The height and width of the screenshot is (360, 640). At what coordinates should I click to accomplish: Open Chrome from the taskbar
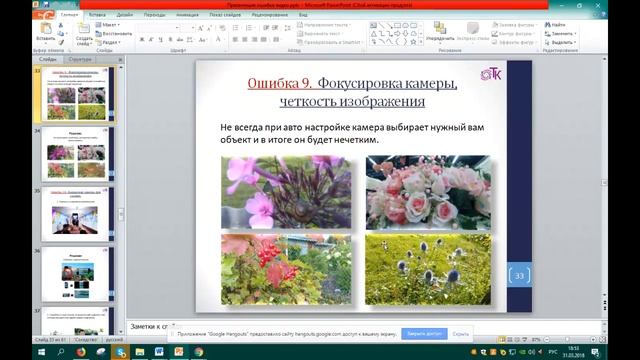[199, 352]
